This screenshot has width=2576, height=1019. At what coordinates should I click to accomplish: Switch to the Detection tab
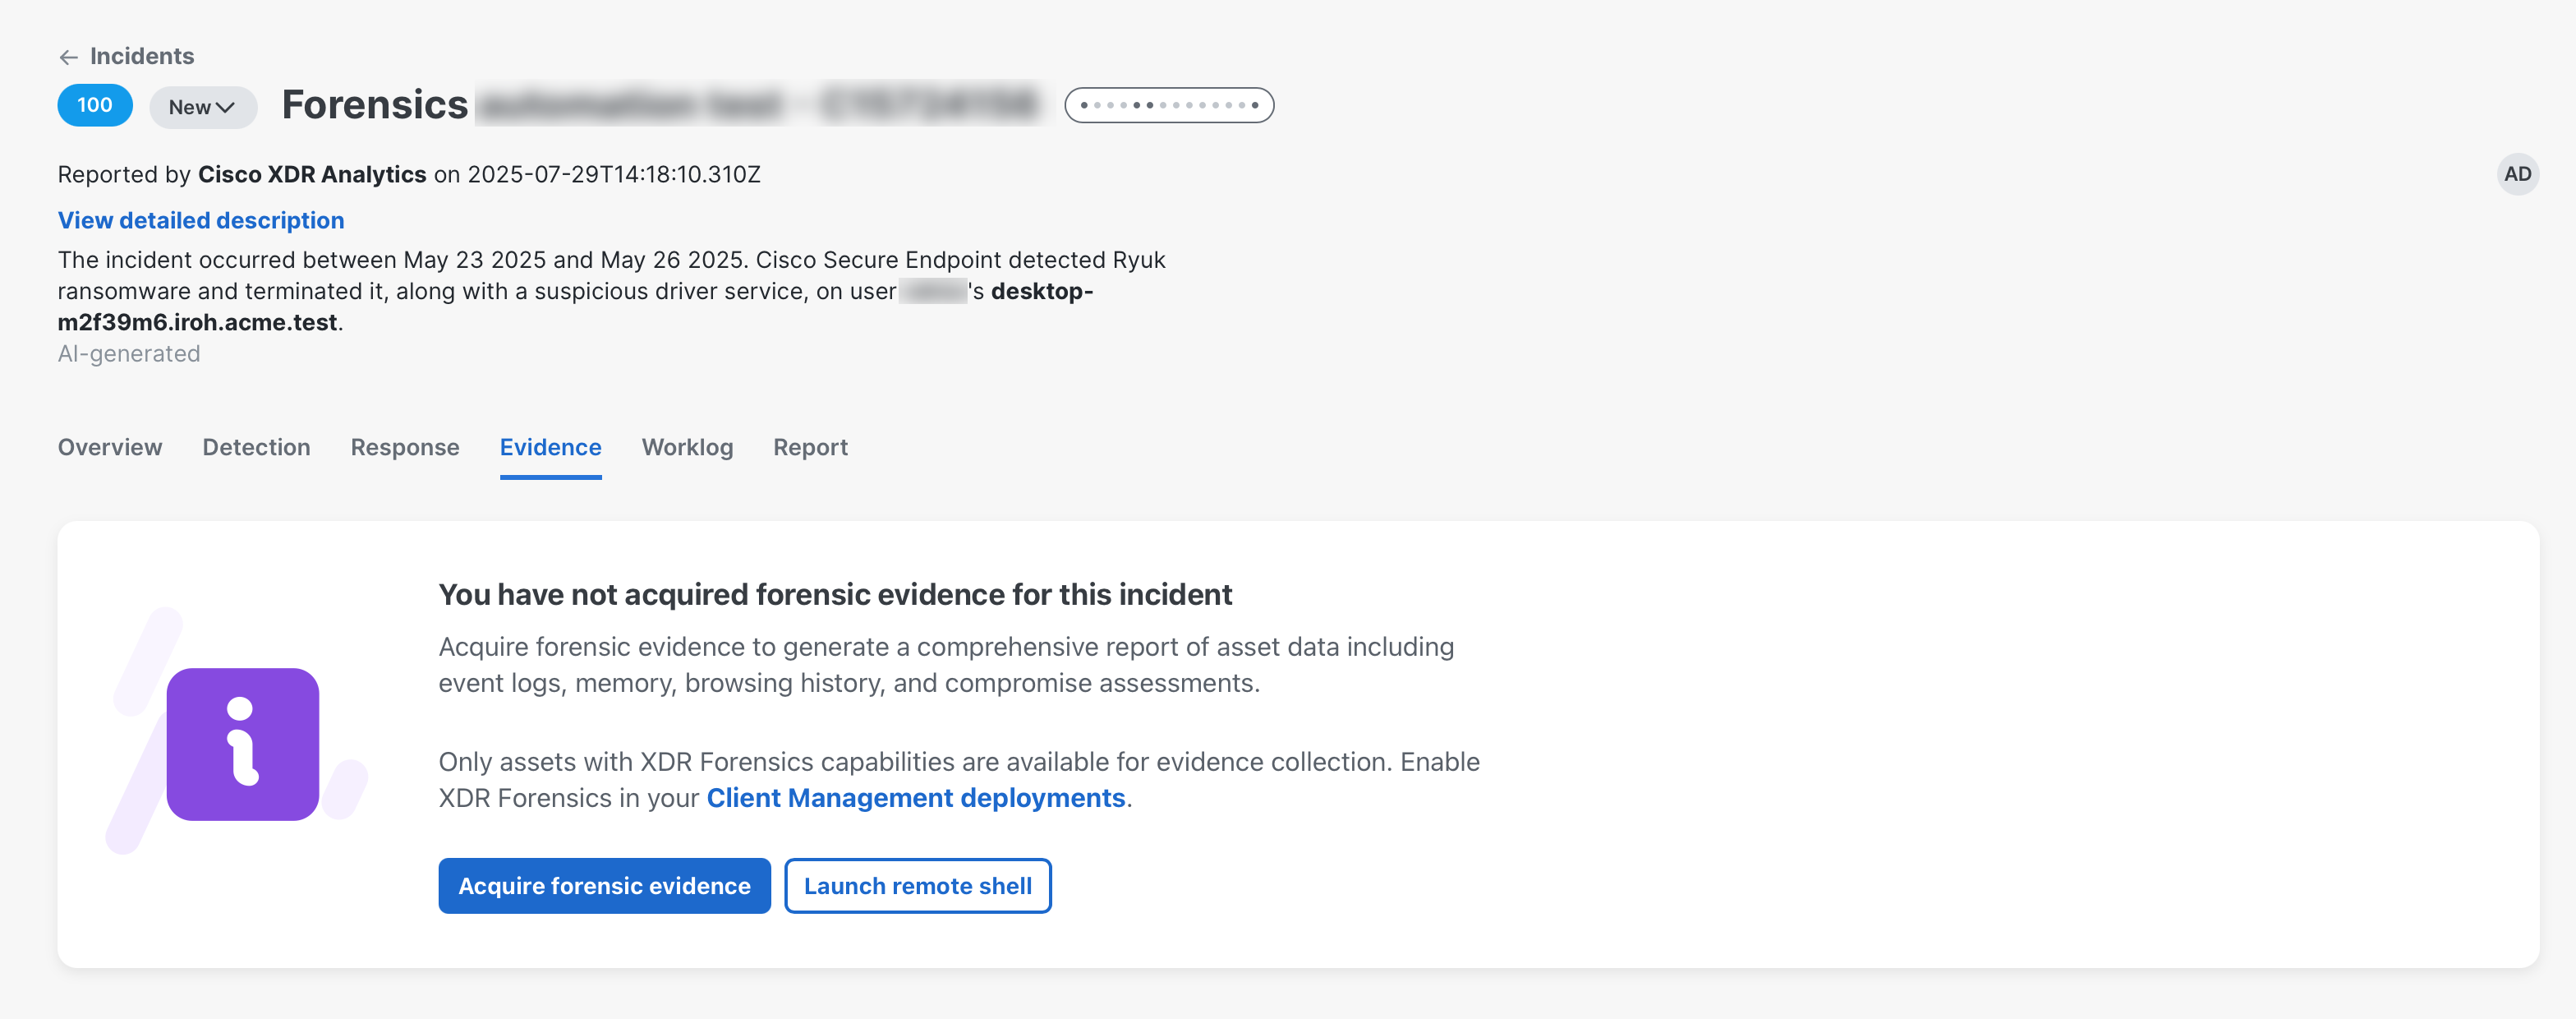point(256,448)
